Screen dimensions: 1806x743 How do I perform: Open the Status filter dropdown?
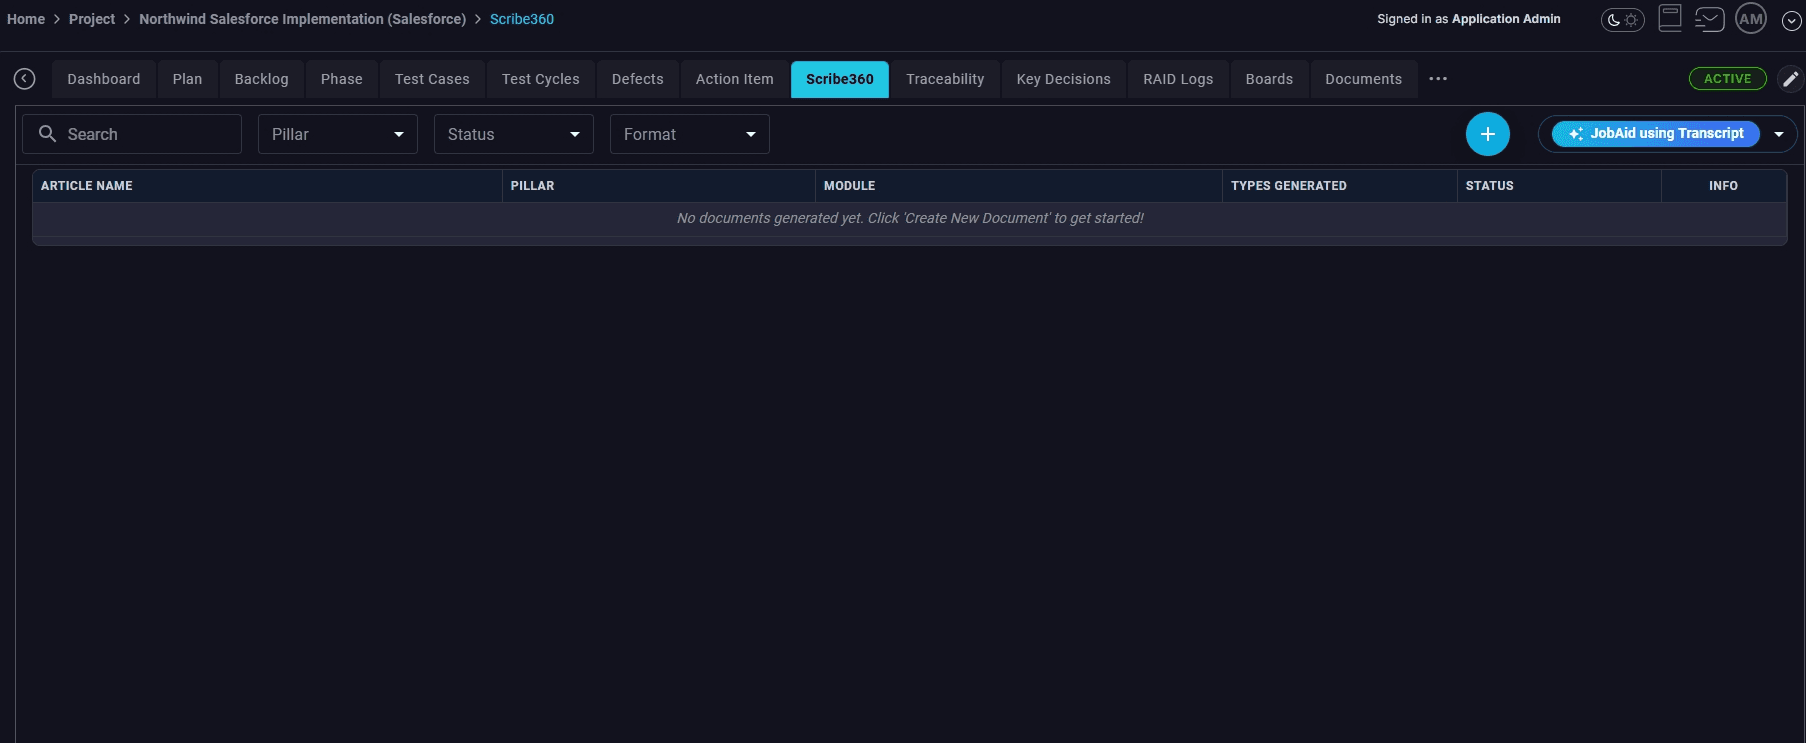coord(514,134)
